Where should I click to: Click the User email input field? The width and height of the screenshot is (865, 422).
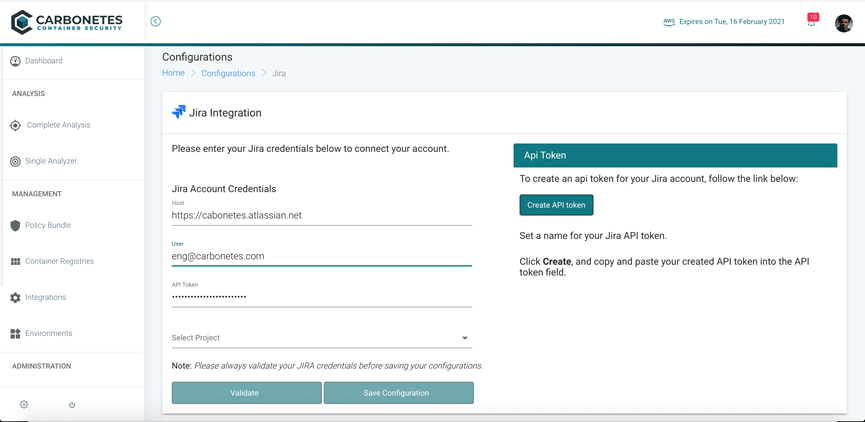[x=322, y=257]
